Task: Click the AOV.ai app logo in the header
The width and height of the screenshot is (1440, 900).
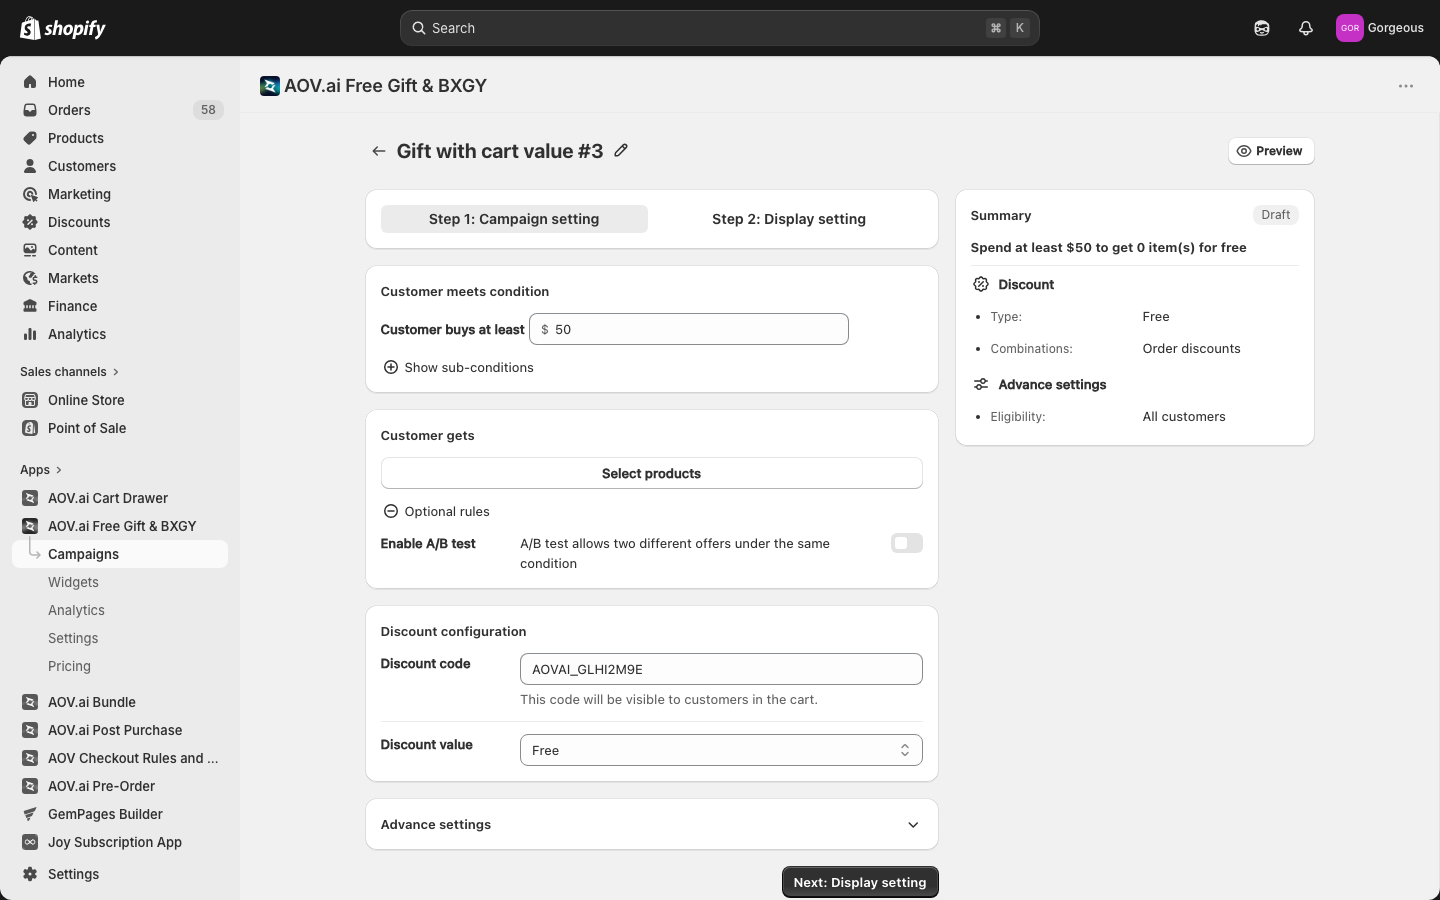Action: point(270,86)
